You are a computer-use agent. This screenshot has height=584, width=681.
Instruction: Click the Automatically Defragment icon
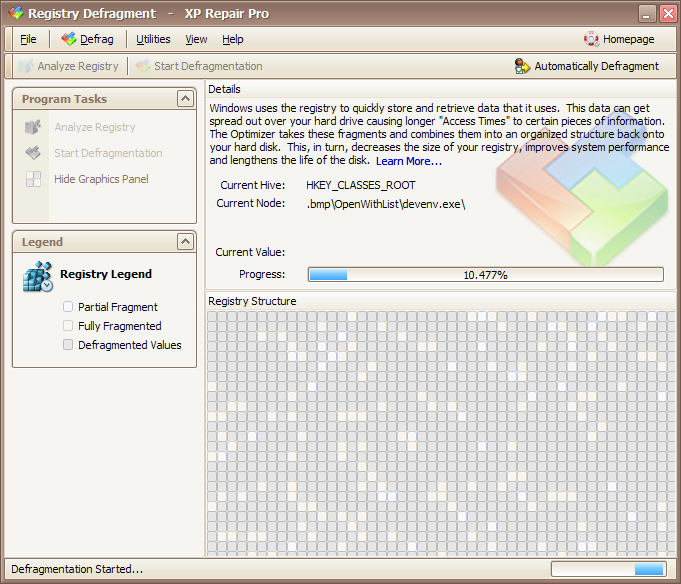(522, 66)
